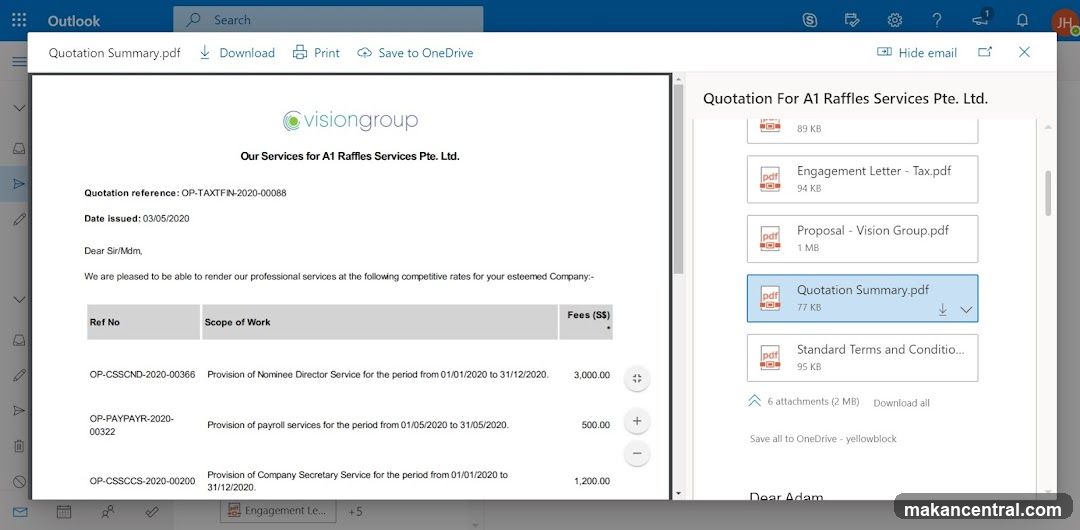
Task: Zoom in on the PDF
Action: [637, 421]
